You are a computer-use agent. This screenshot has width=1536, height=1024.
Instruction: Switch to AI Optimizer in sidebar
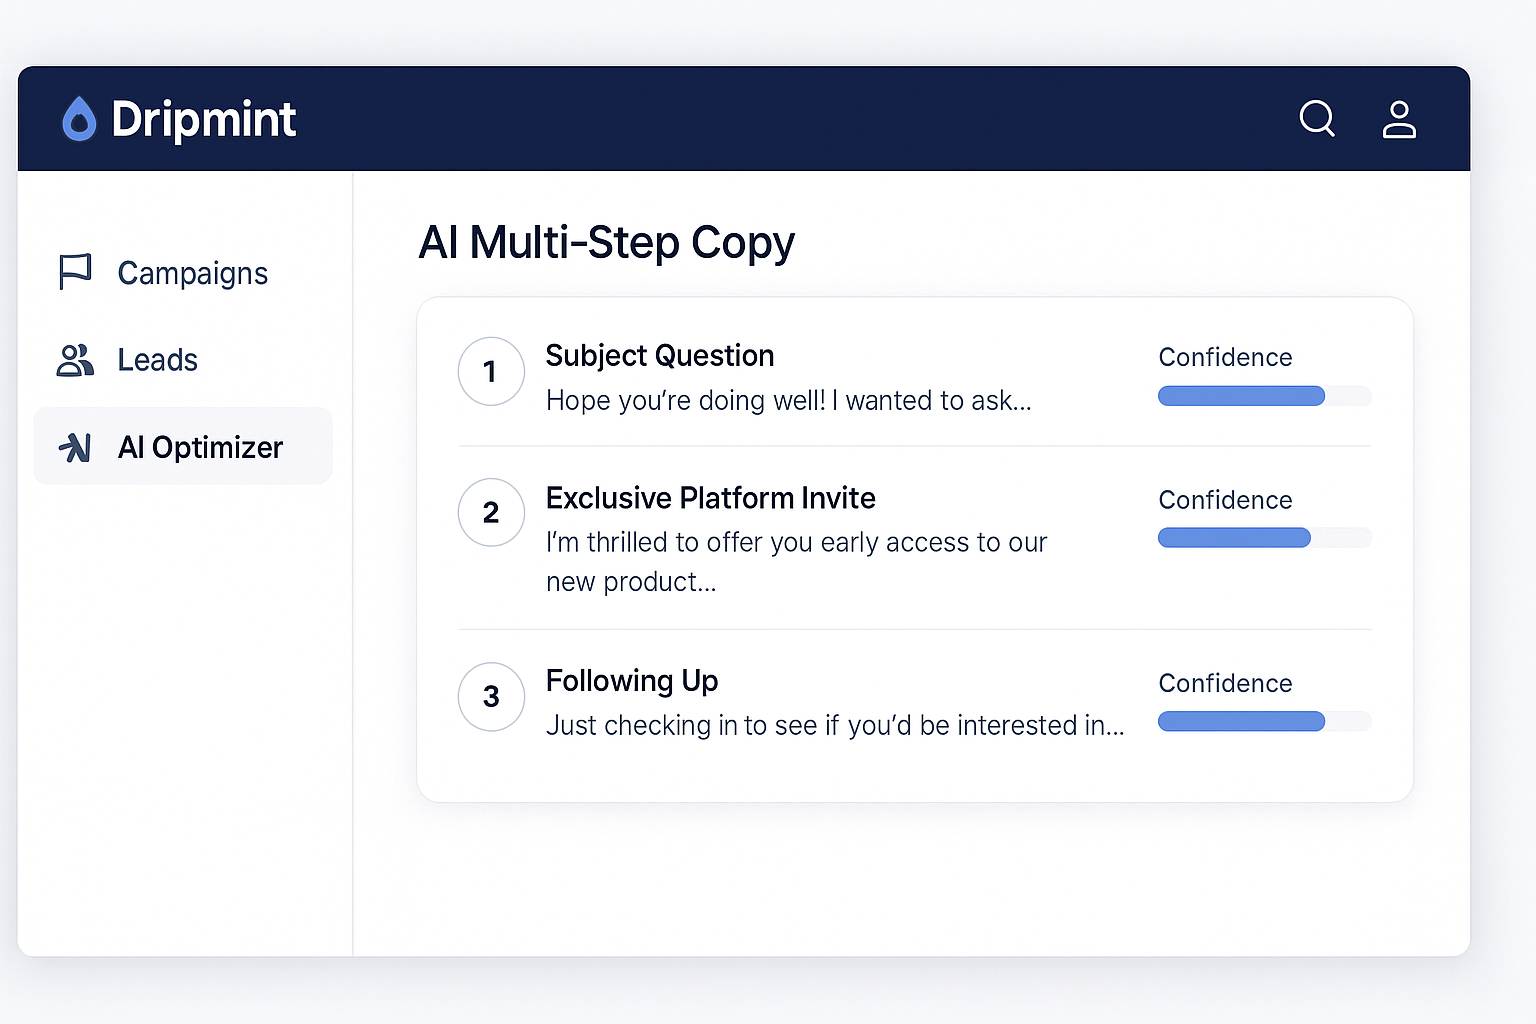pyautogui.click(x=200, y=447)
